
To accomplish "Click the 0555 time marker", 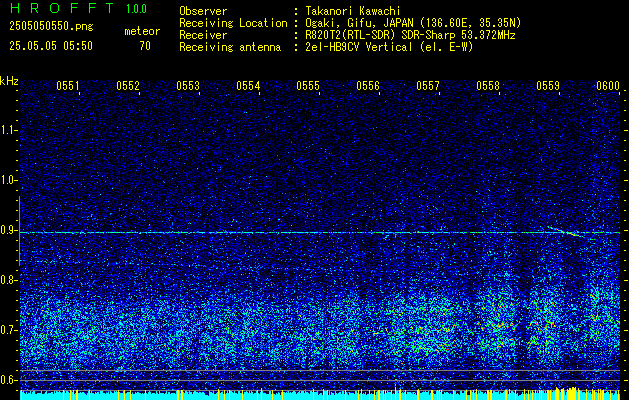I will click(x=308, y=86).
